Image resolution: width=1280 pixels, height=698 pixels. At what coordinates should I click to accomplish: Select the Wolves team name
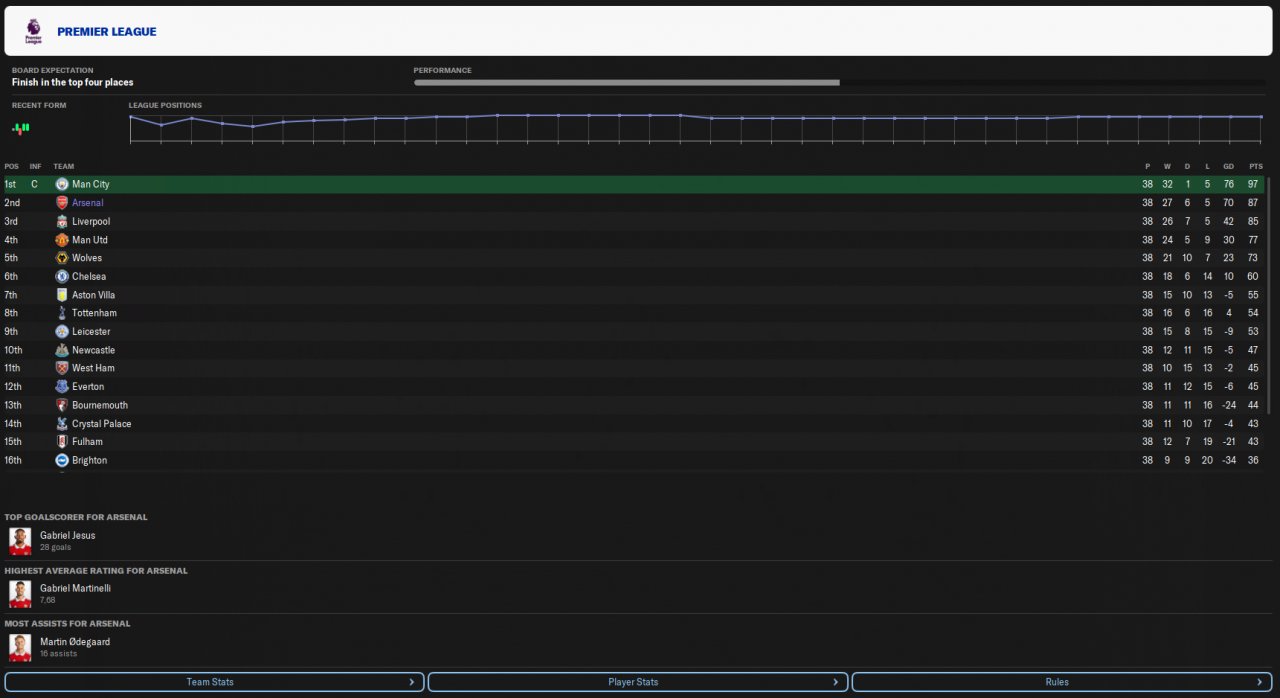coord(87,258)
